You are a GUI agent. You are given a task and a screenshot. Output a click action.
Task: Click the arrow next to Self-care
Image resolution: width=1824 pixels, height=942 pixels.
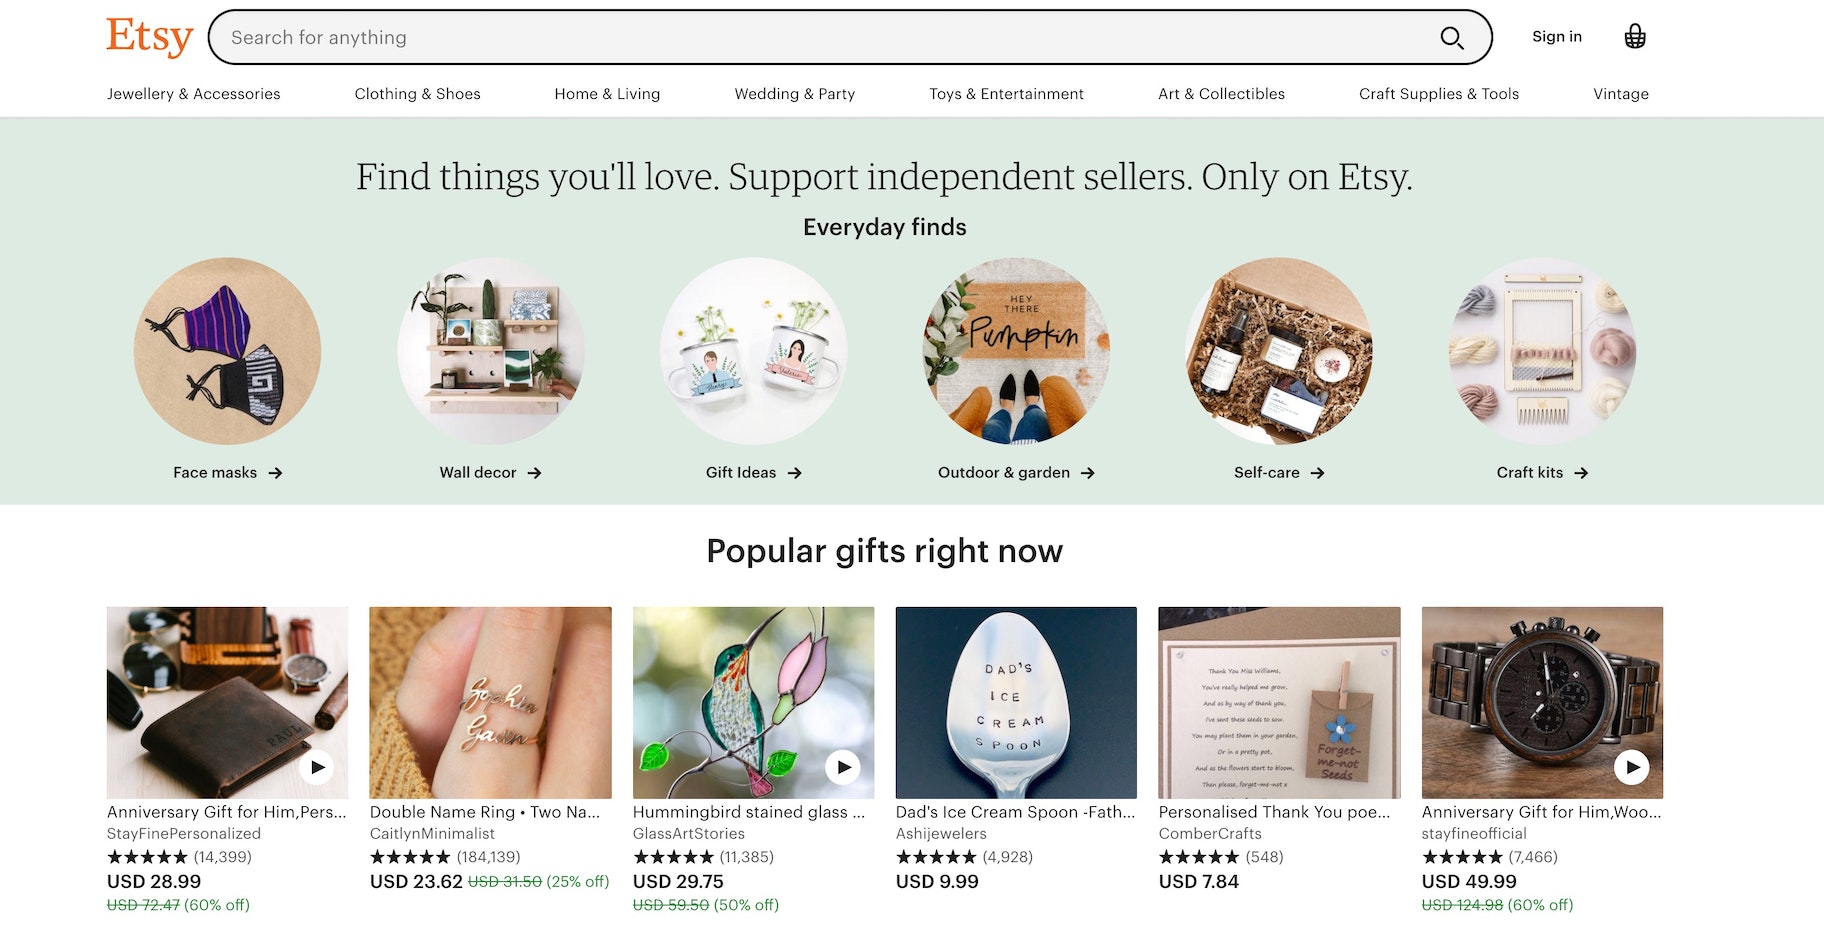pyautogui.click(x=1320, y=473)
